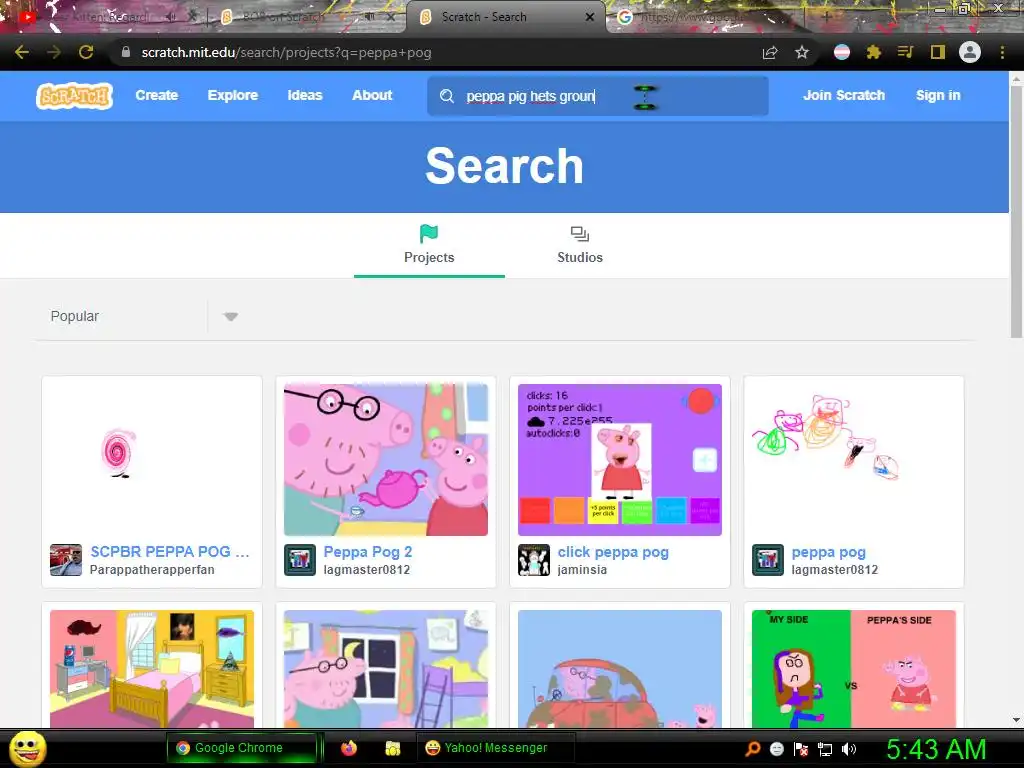Go back with the browser back arrow
Viewport: 1024px width, 768px height.
coord(22,52)
